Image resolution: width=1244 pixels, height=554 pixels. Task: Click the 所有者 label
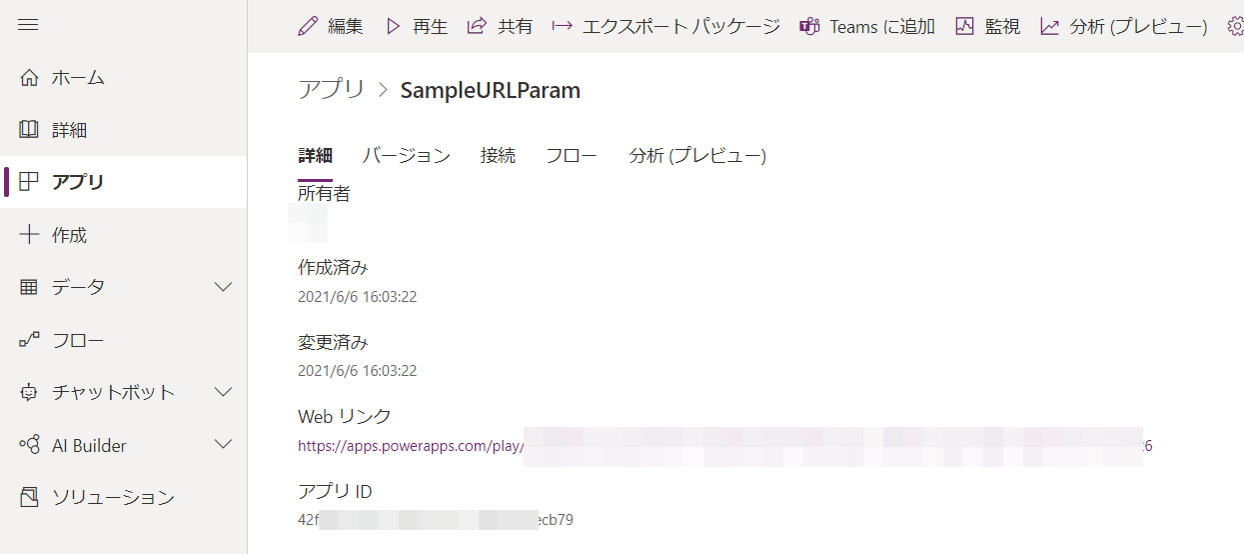tap(324, 194)
